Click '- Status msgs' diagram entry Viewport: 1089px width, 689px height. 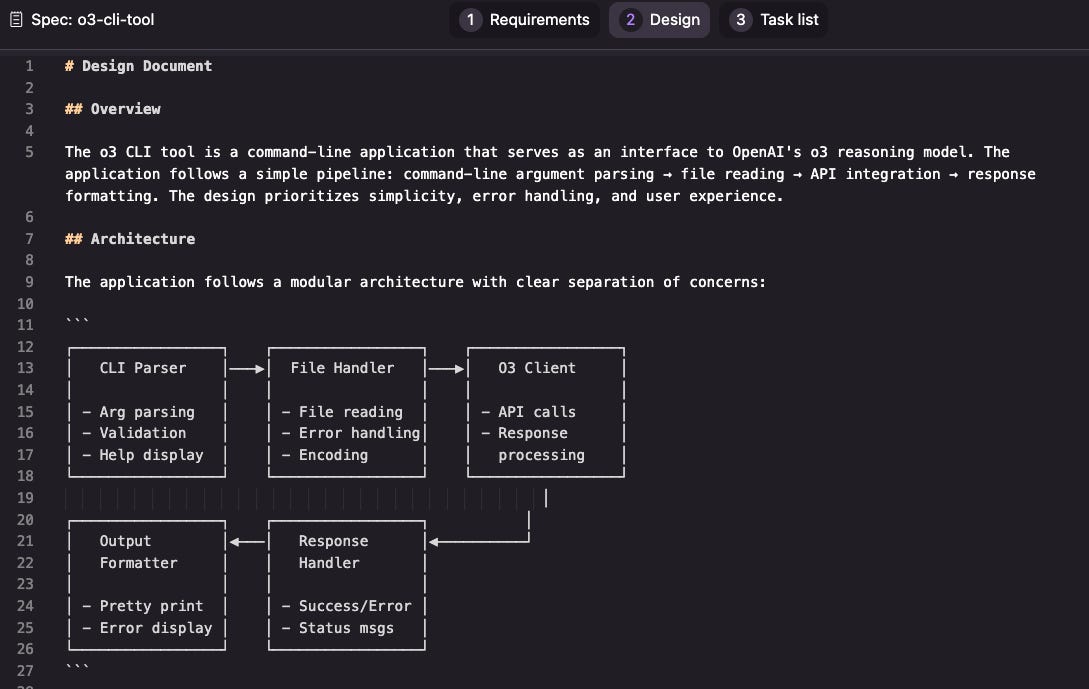(x=338, y=628)
